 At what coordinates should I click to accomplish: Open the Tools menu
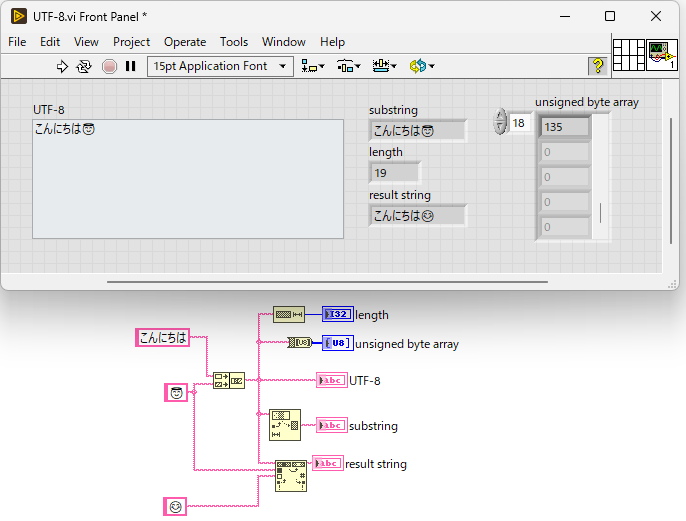(x=234, y=42)
